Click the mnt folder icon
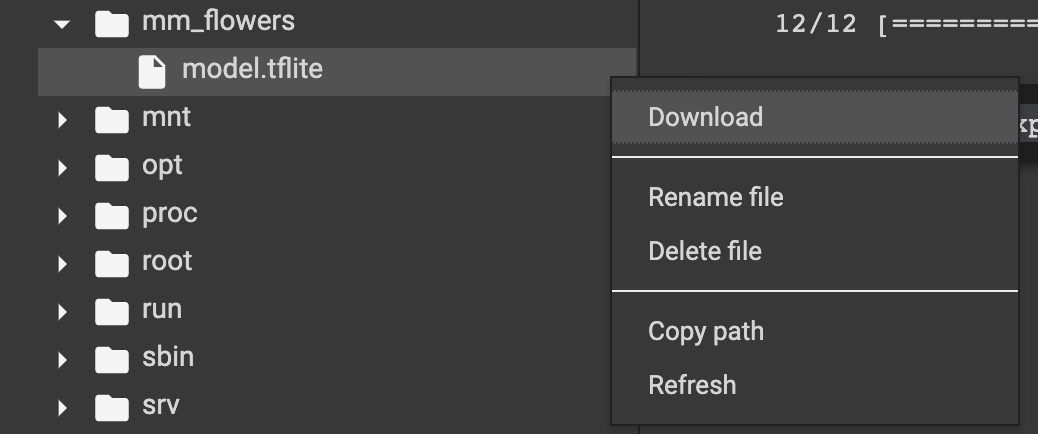The width and height of the screenshot is (1038, 434). pos(112,119)
